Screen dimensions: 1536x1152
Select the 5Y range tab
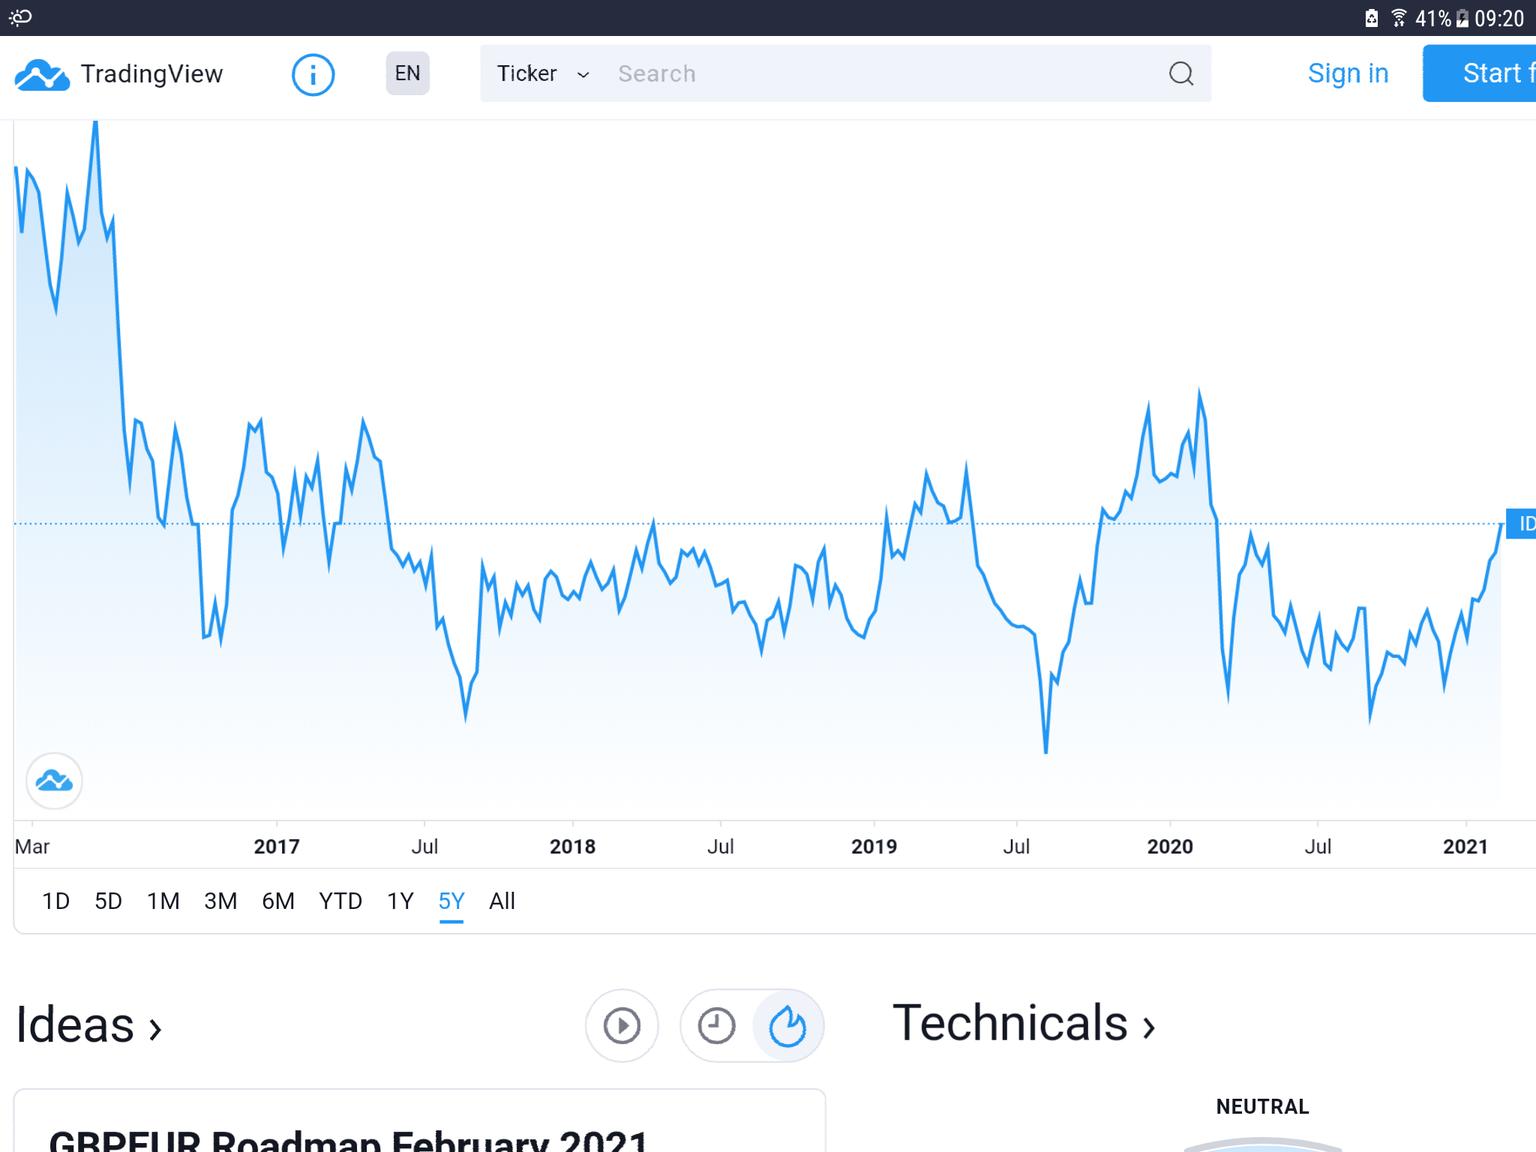tap(451, 901)
